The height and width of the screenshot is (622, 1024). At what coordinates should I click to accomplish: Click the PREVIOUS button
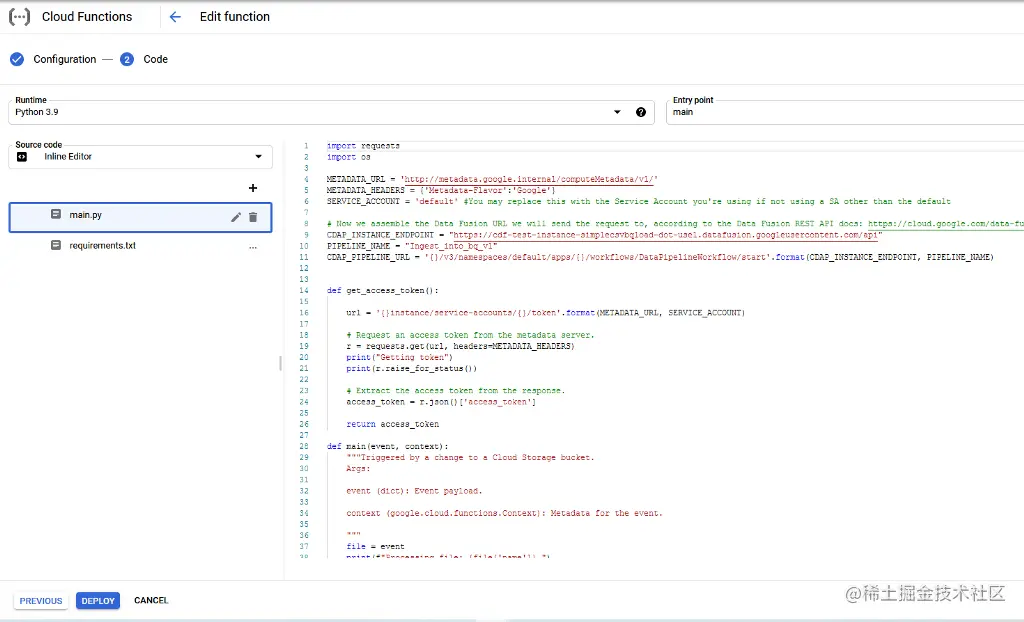pos(40,600)
